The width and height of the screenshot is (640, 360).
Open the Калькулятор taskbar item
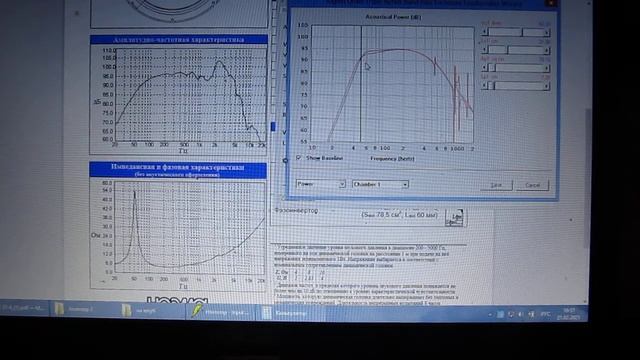pos(290,313)
